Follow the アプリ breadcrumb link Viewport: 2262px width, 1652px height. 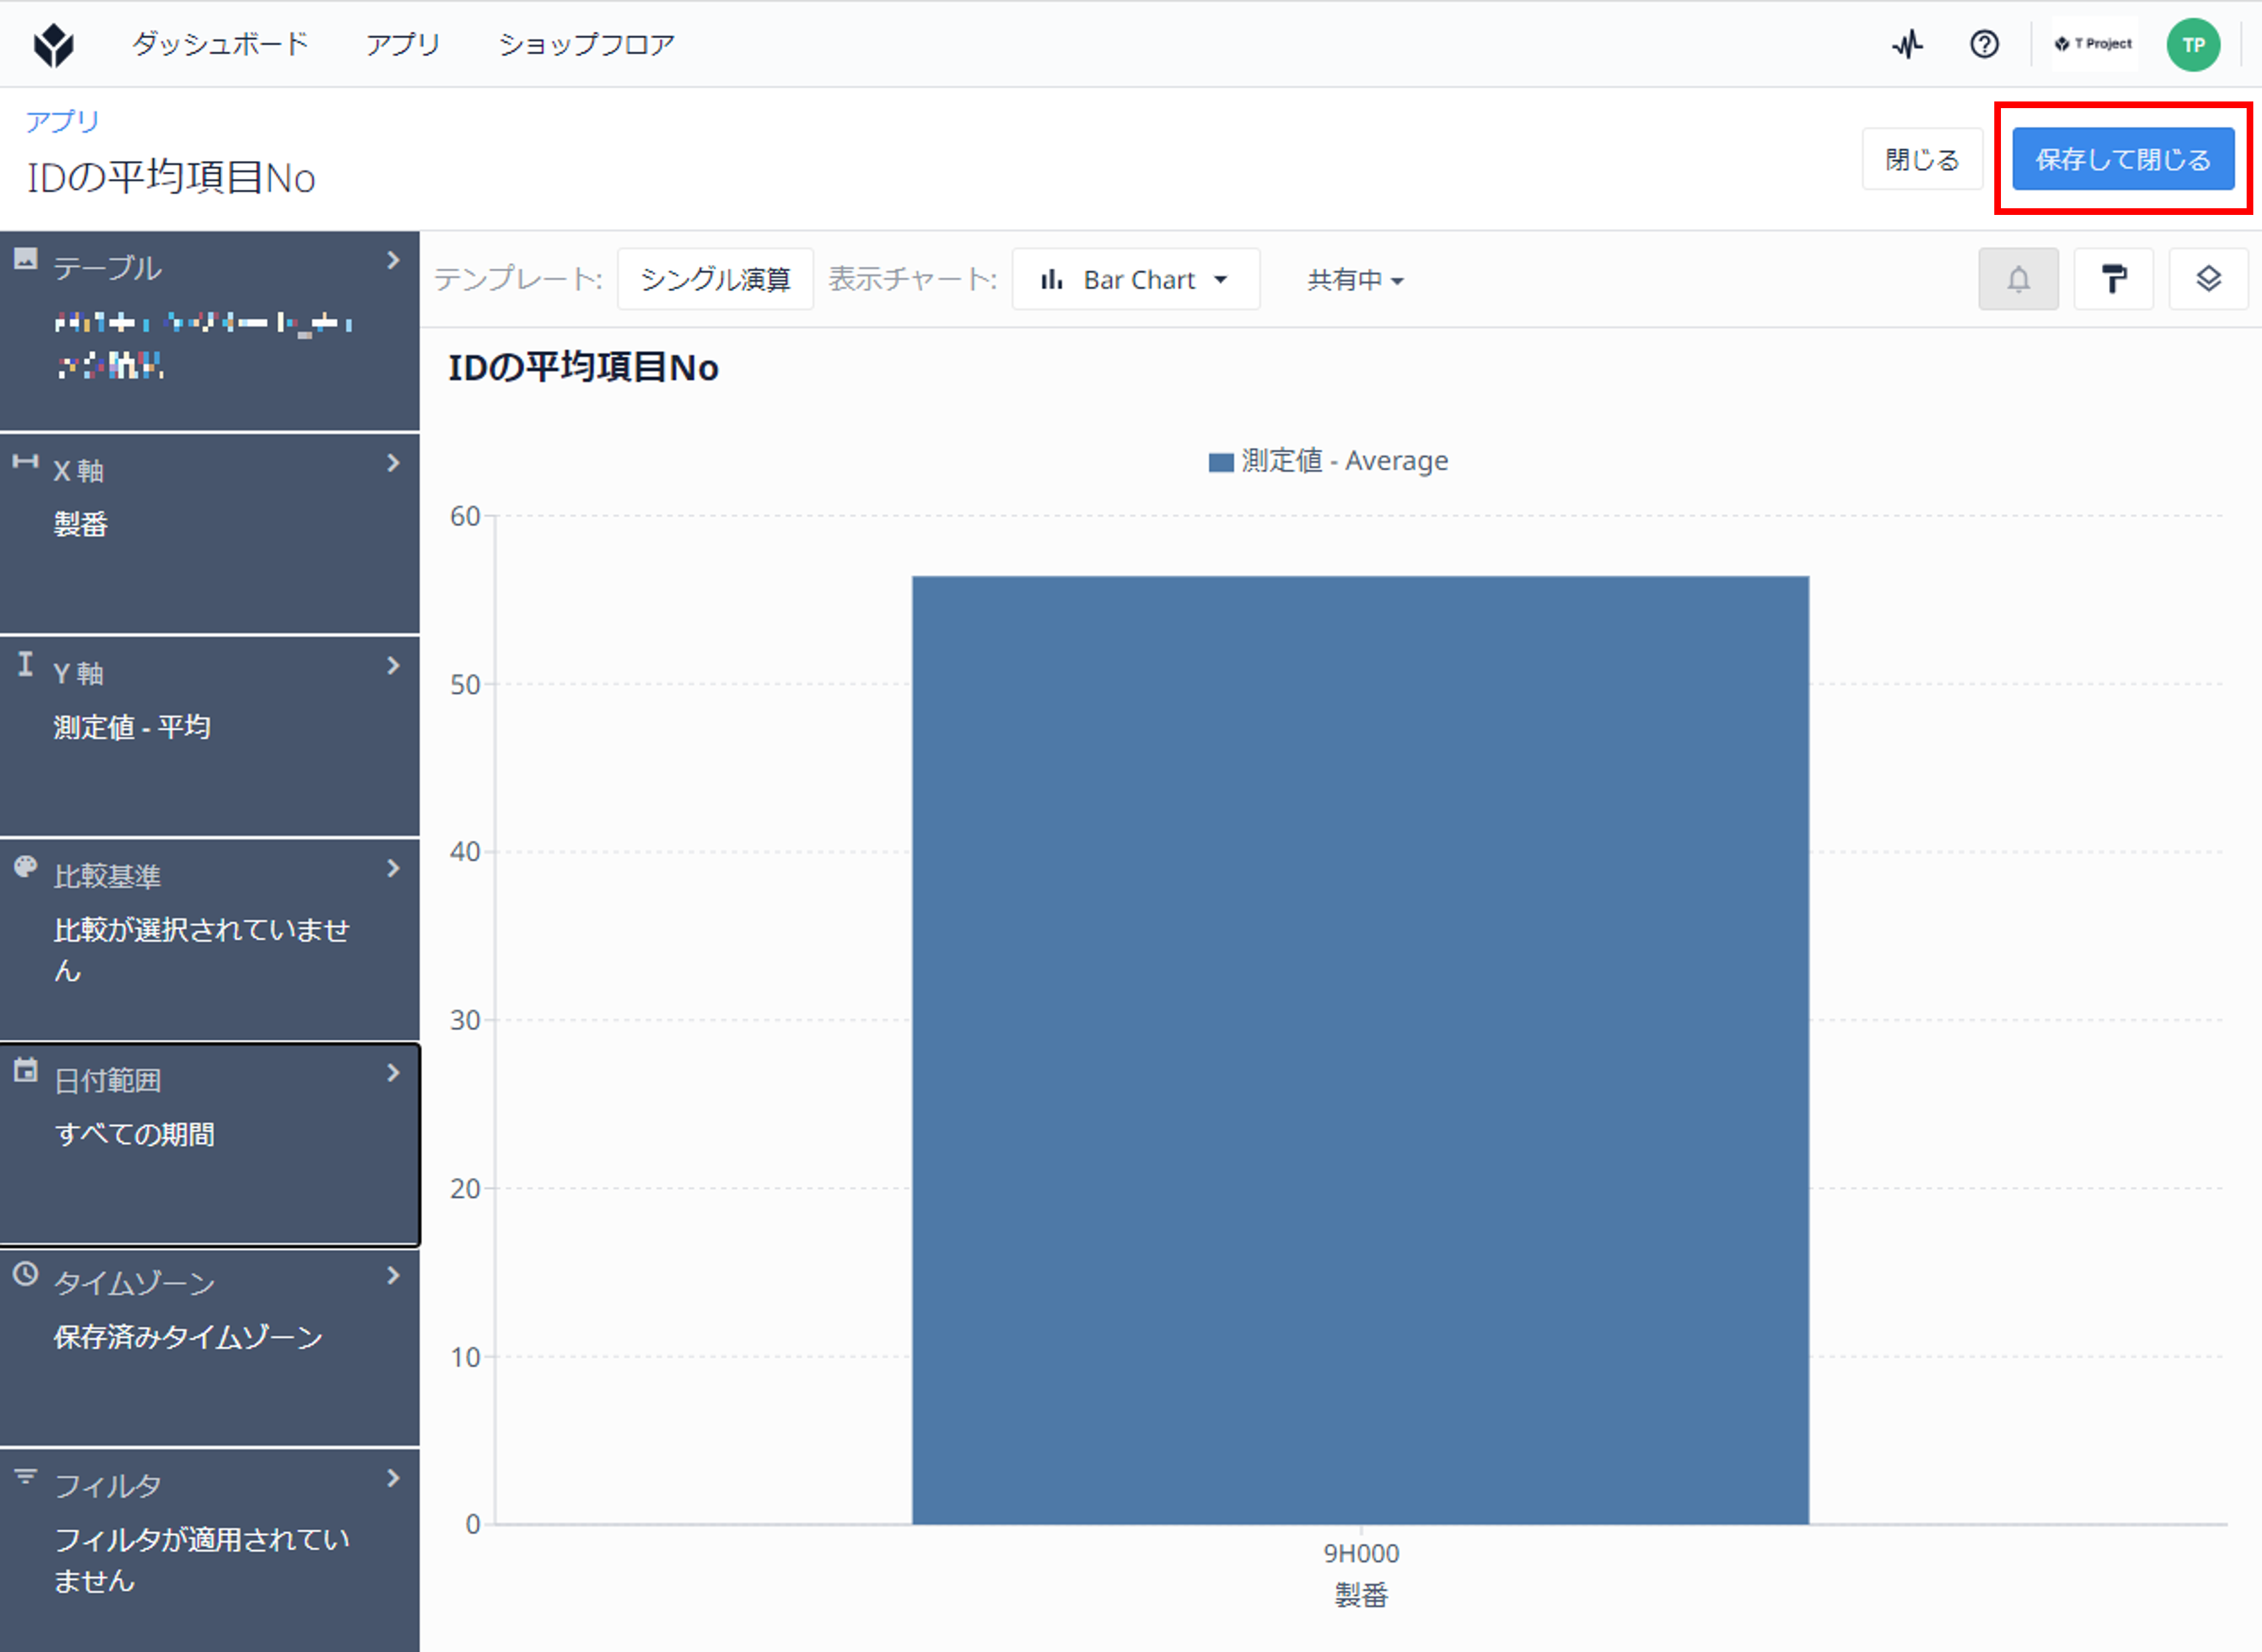tap(62, 121)
